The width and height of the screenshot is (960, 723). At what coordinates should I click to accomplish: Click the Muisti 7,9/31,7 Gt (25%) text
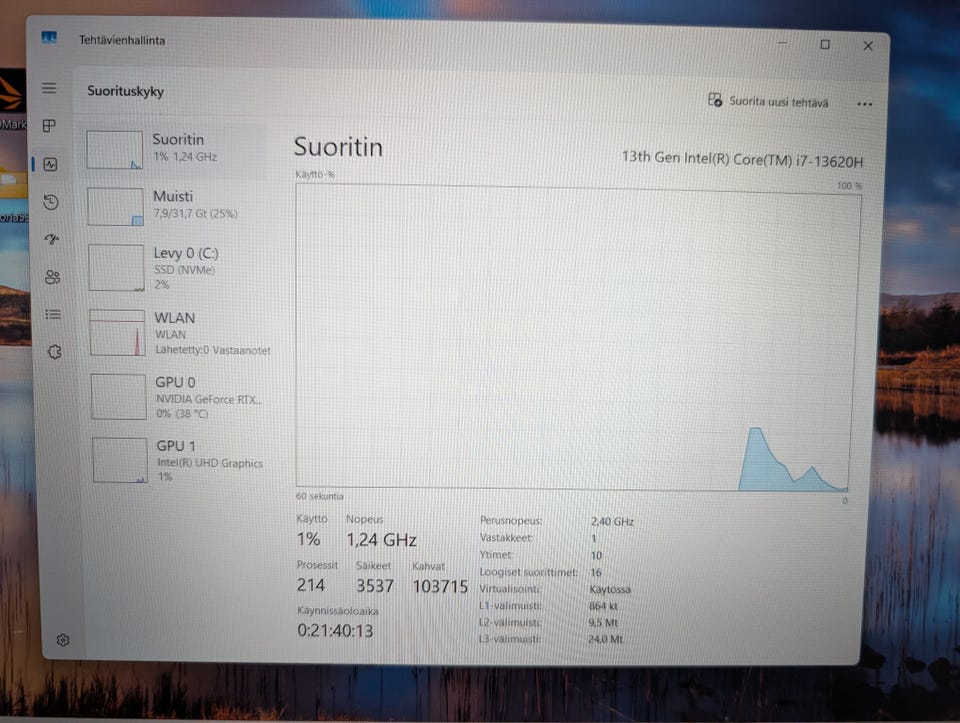pyautogui.click(x=195, y=214)
